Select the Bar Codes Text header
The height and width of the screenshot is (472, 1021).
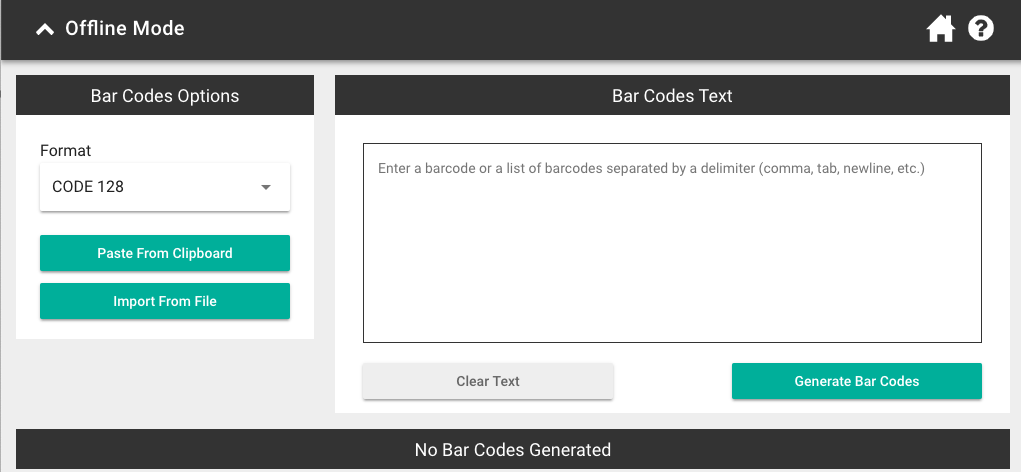pyautogui.click(x=672, y=96)
